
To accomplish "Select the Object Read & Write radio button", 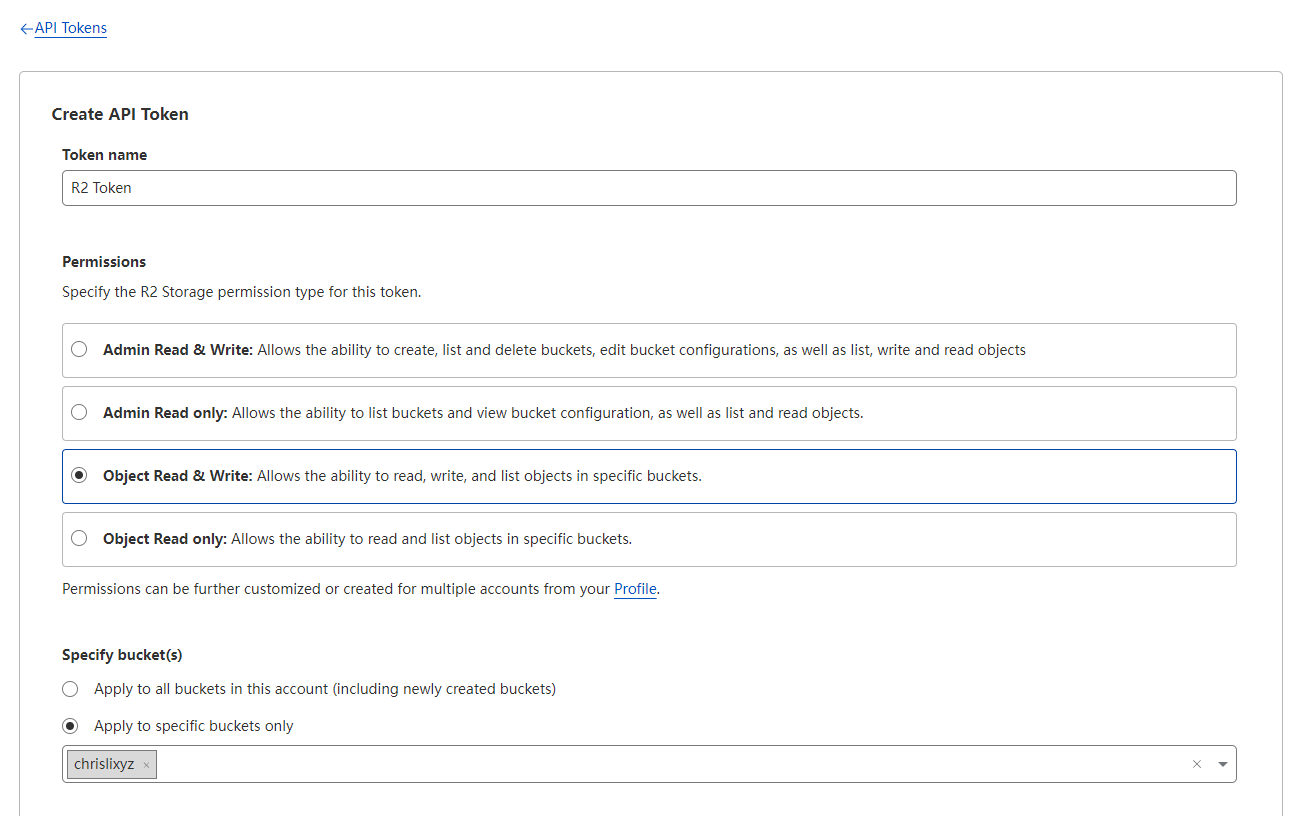I will (79, 476).
